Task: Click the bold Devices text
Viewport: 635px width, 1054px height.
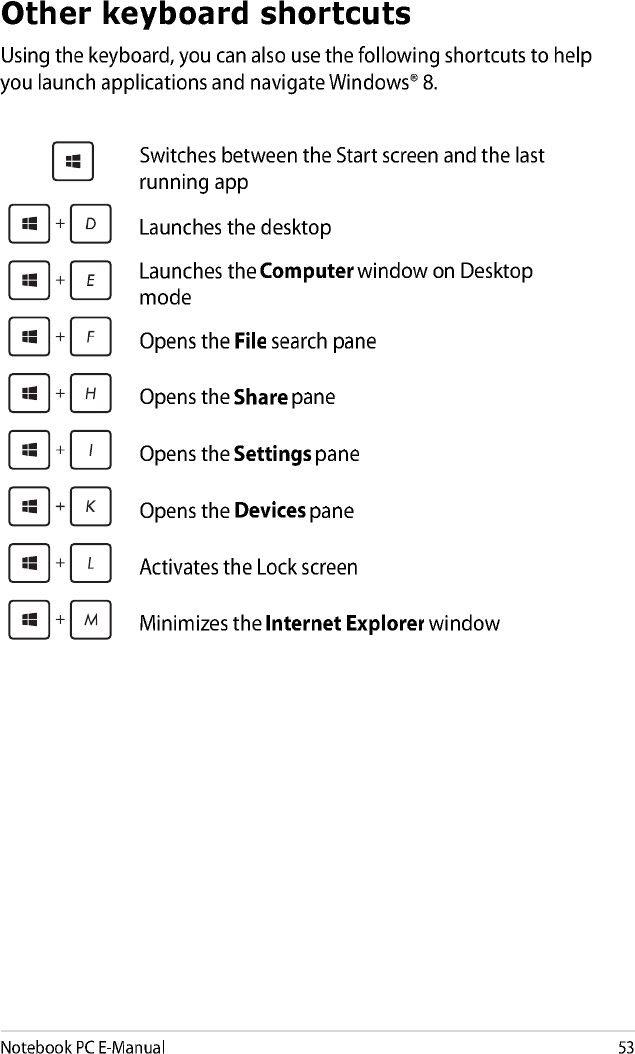Action: (x=269, y=511)
